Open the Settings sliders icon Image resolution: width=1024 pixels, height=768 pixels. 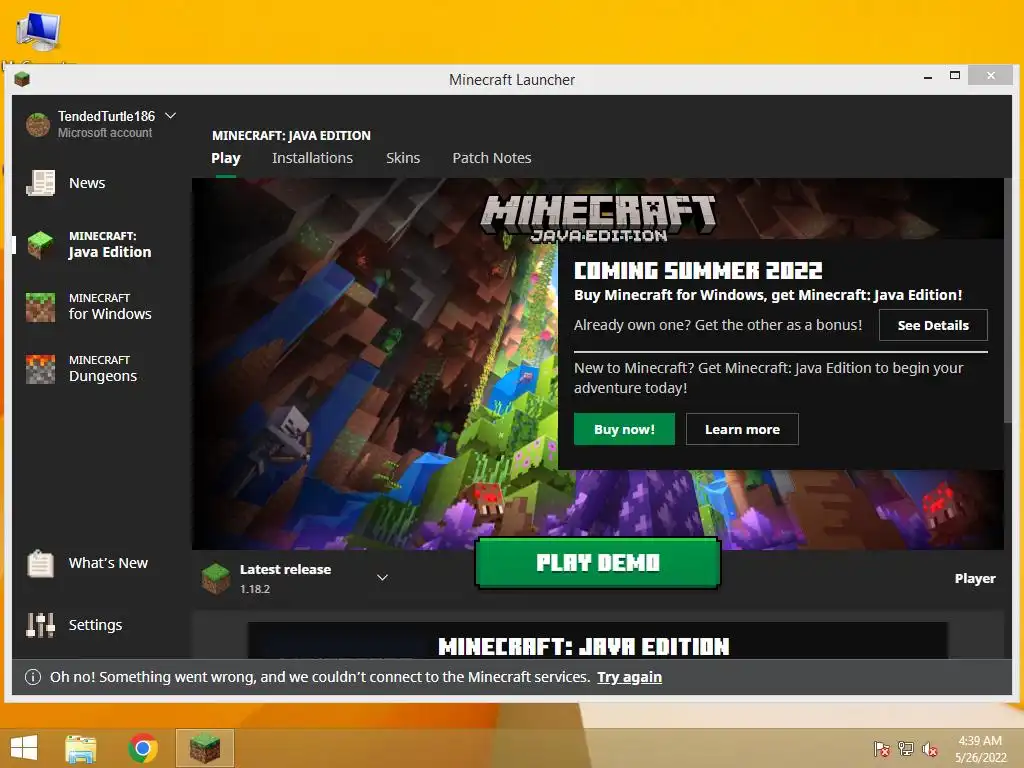click(40, 625)
